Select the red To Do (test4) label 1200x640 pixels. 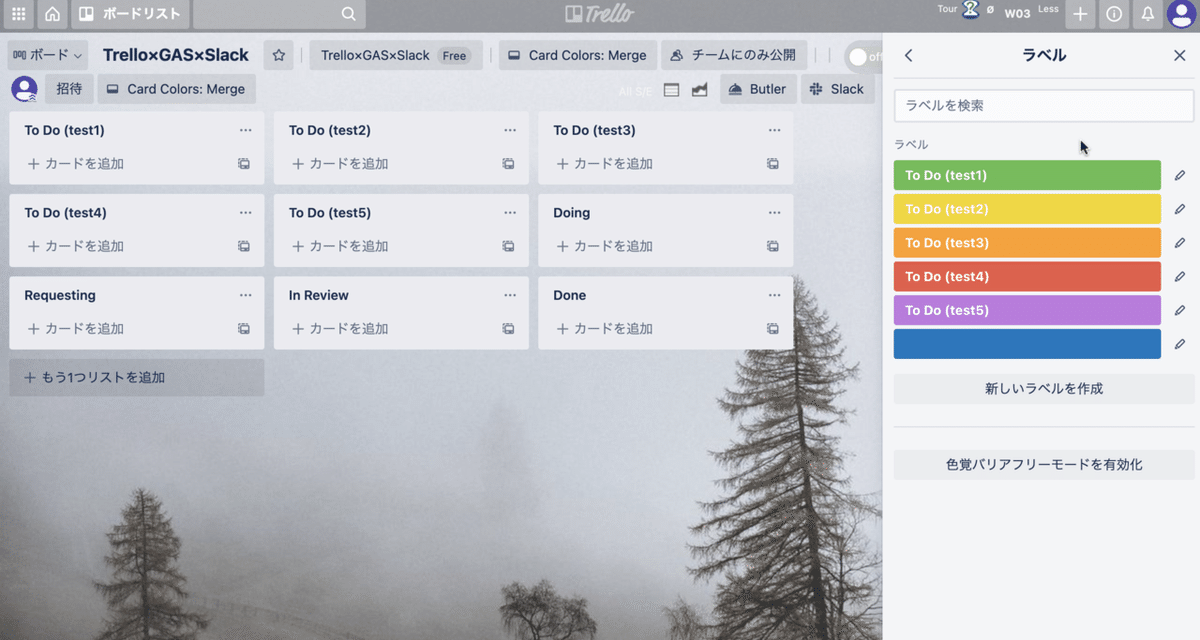coord(1027,277)
